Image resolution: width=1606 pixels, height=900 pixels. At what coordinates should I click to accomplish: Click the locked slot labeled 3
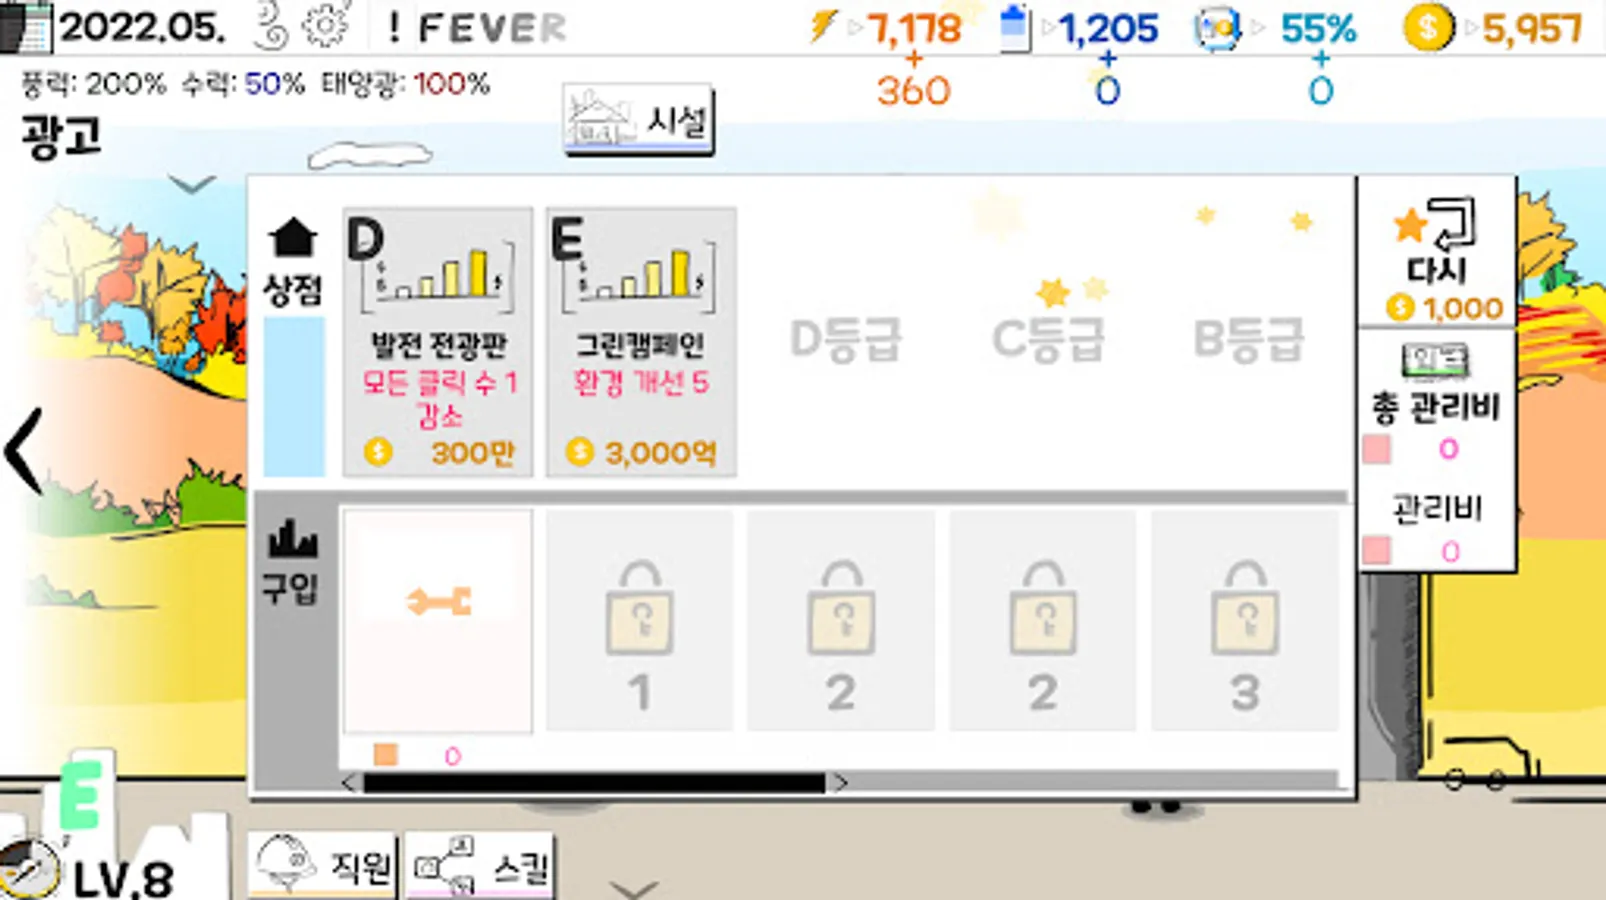pos(1245,621)
